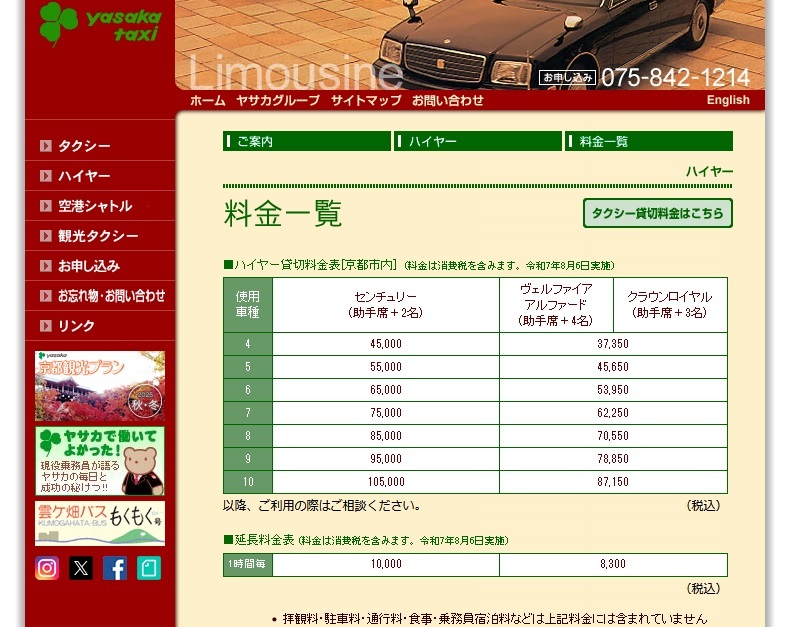Click the お申し込み label by phone number

click(567, 77)
